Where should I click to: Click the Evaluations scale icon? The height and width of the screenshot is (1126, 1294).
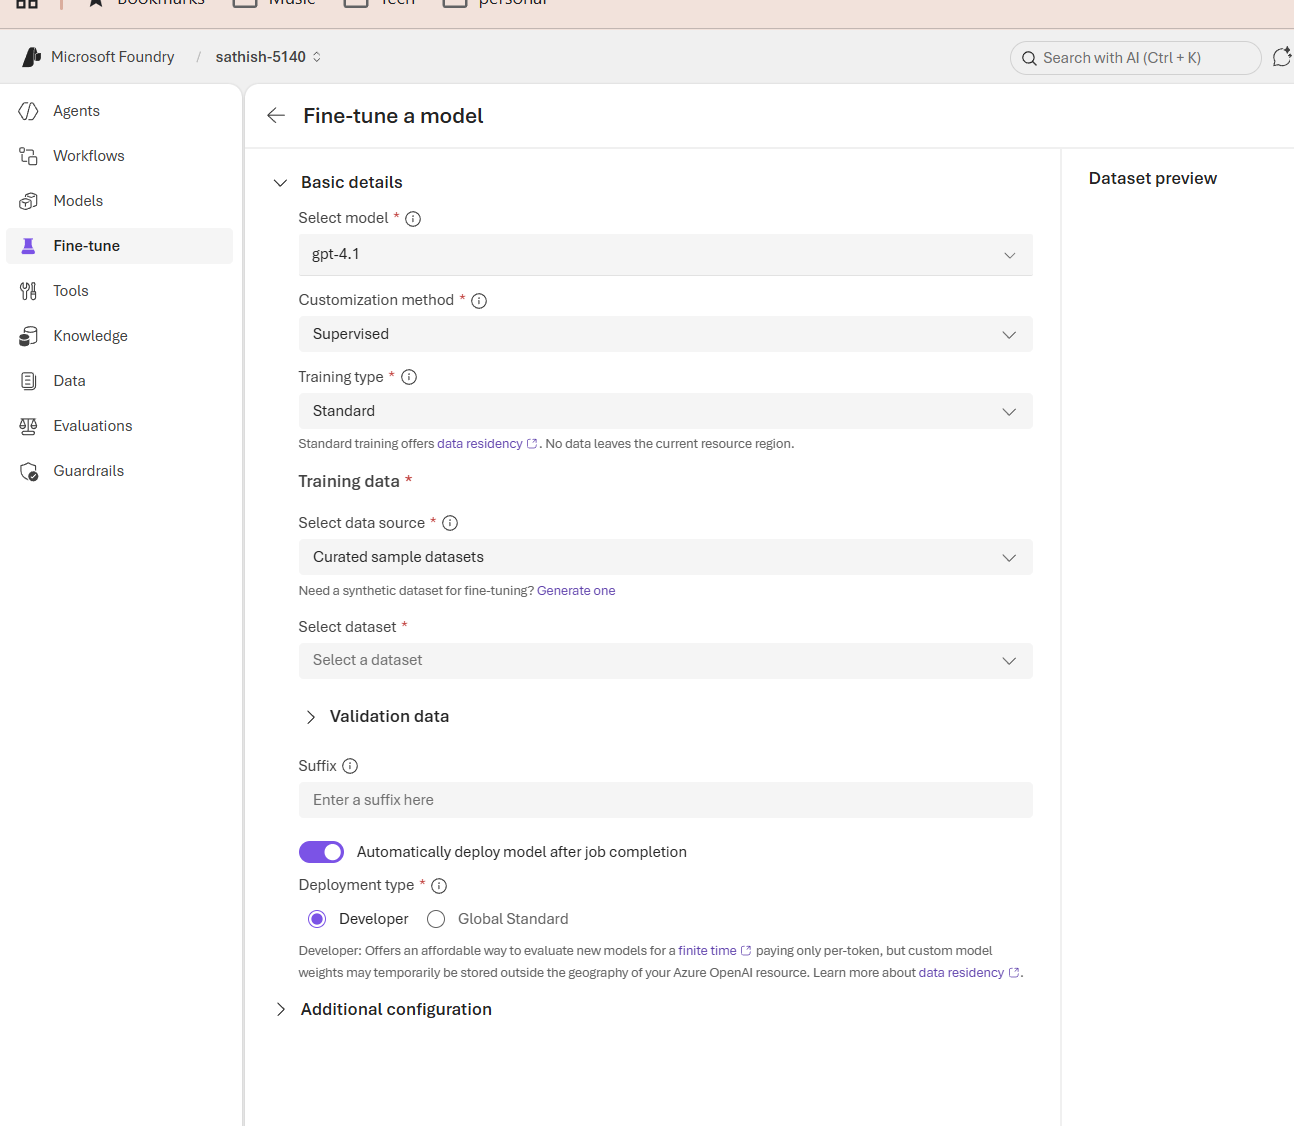pos(29,426)
